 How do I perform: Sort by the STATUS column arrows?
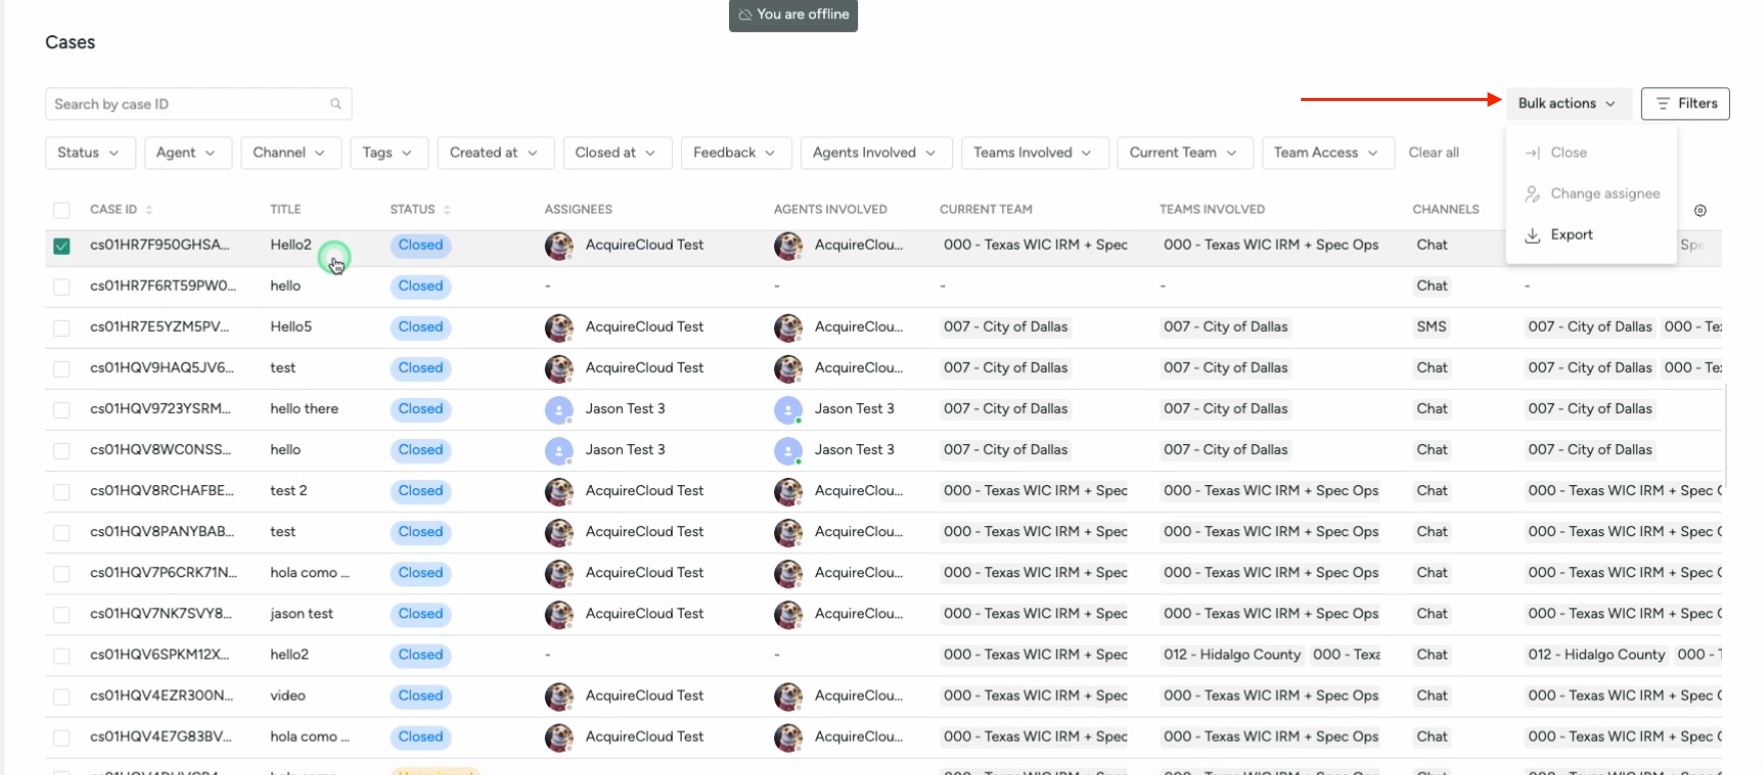(x=447, y=210)
